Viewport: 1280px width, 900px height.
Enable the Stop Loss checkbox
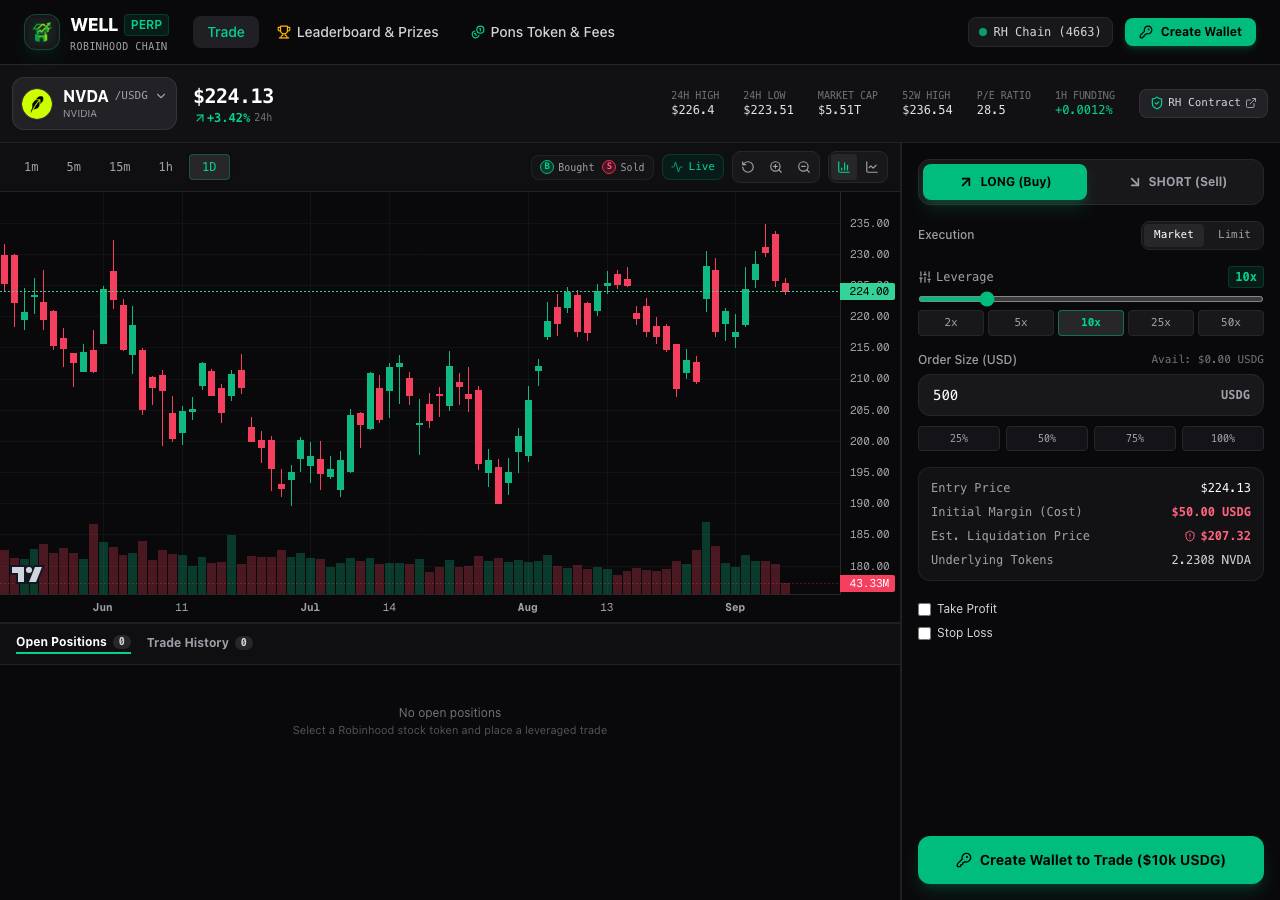coord(925,633)
